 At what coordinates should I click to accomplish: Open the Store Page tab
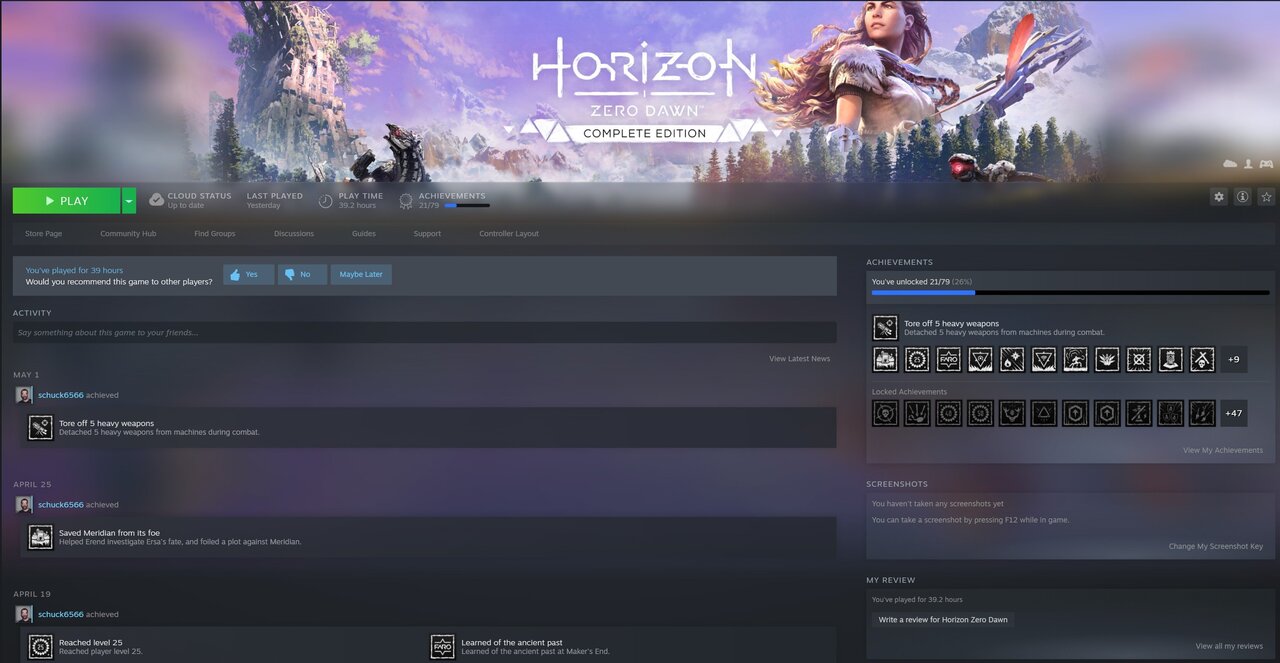click(43, 233)
